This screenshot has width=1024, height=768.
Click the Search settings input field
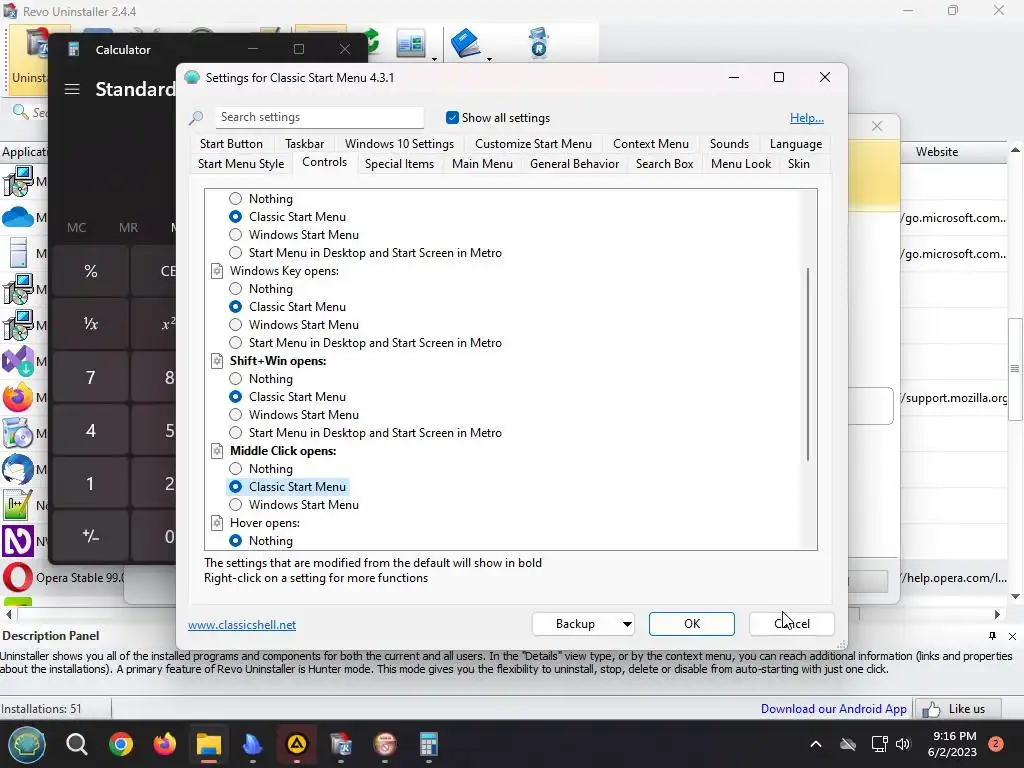pos(319,118)
